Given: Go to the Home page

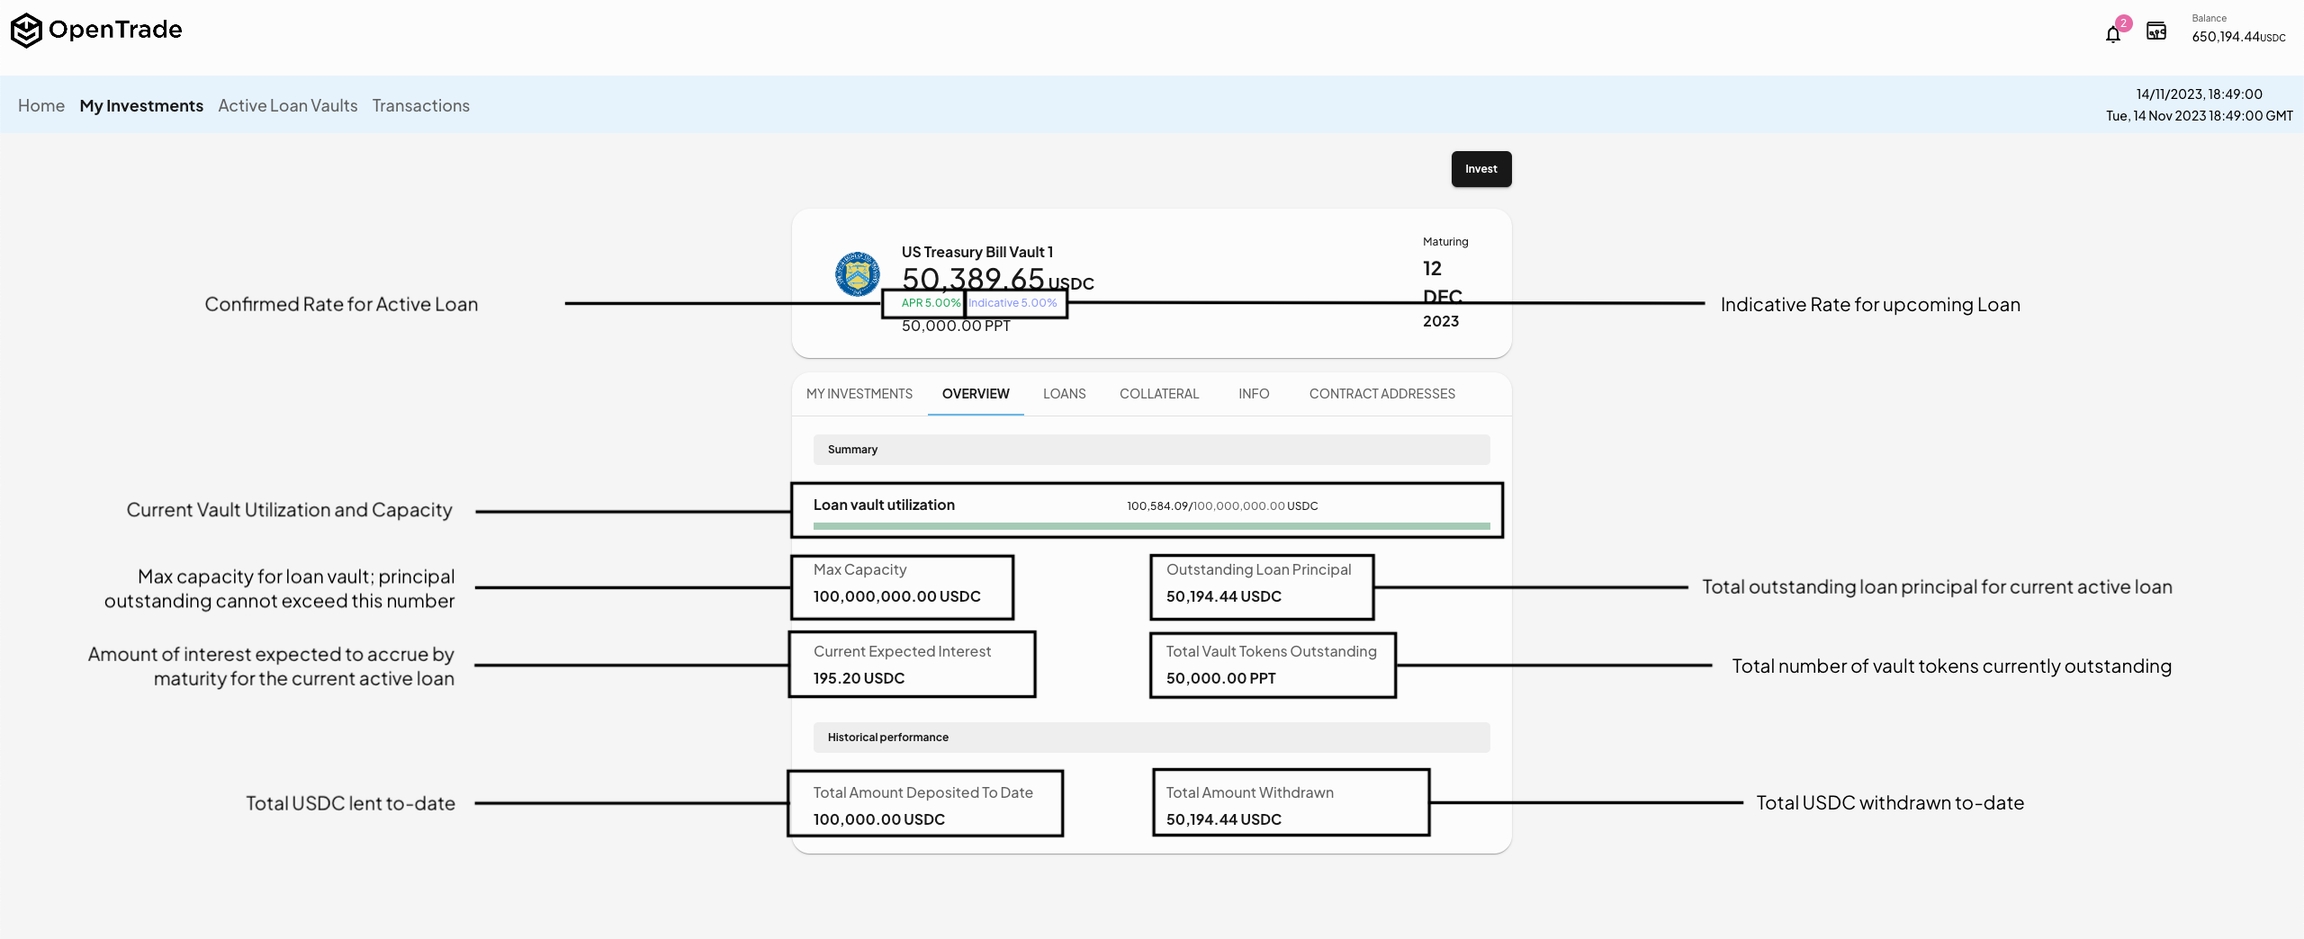Looking at the screenshot, I should click(x=41, y=105).
